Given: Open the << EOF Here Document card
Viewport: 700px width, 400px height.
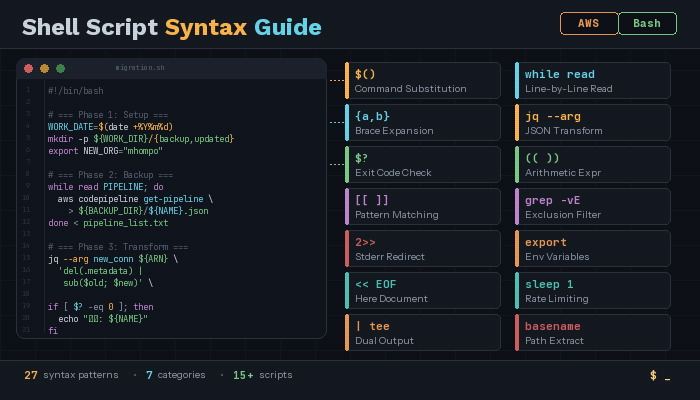Looking at the screenshot, I should point(423,291).
